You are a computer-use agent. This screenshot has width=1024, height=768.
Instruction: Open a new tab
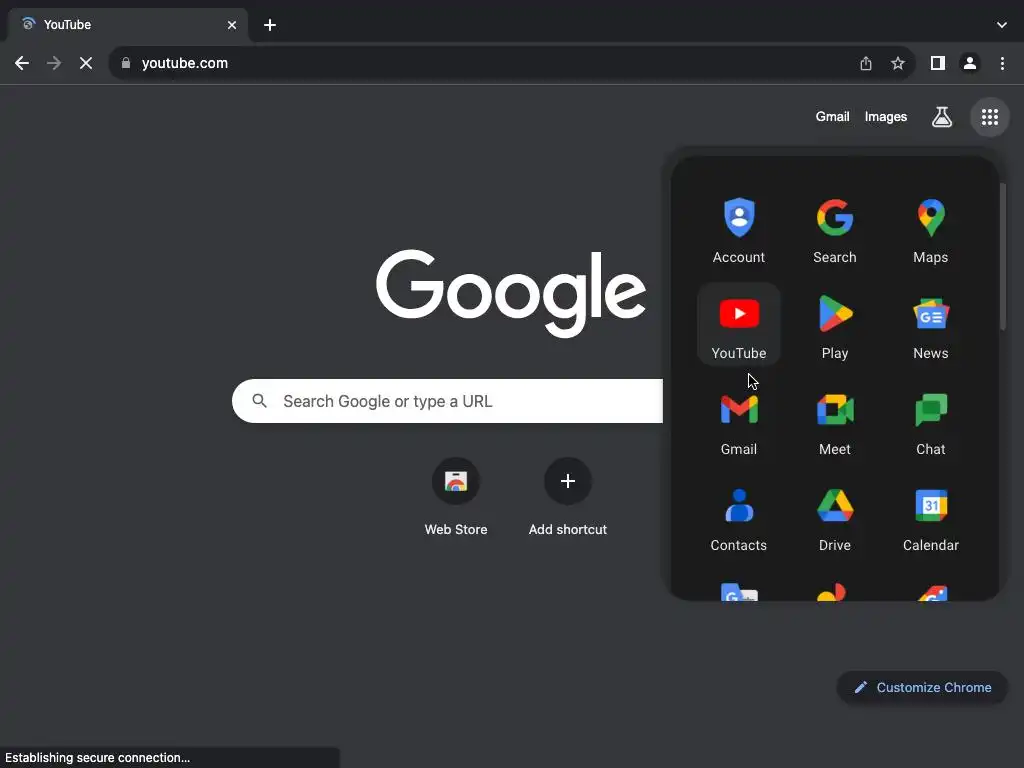click(x=270, y=25)
